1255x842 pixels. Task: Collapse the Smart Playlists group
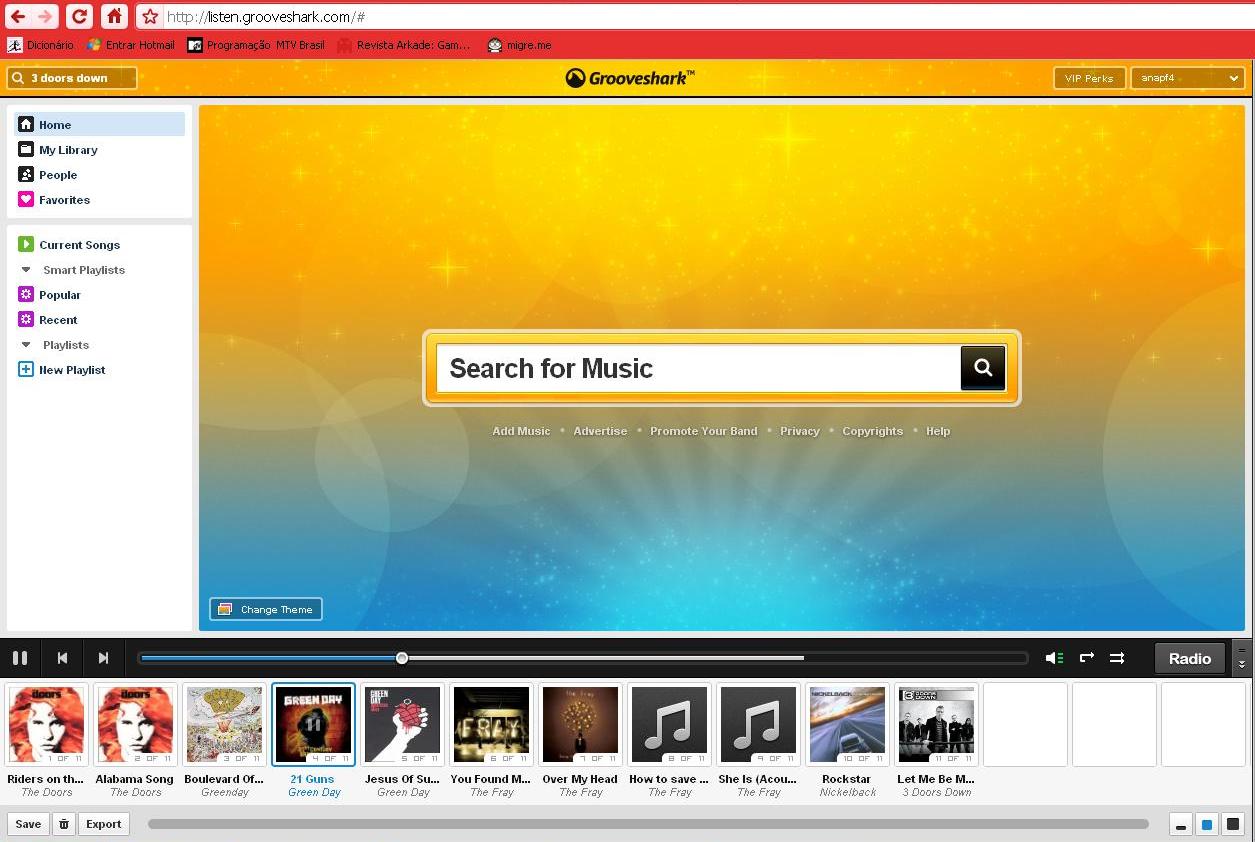(26, 270)
